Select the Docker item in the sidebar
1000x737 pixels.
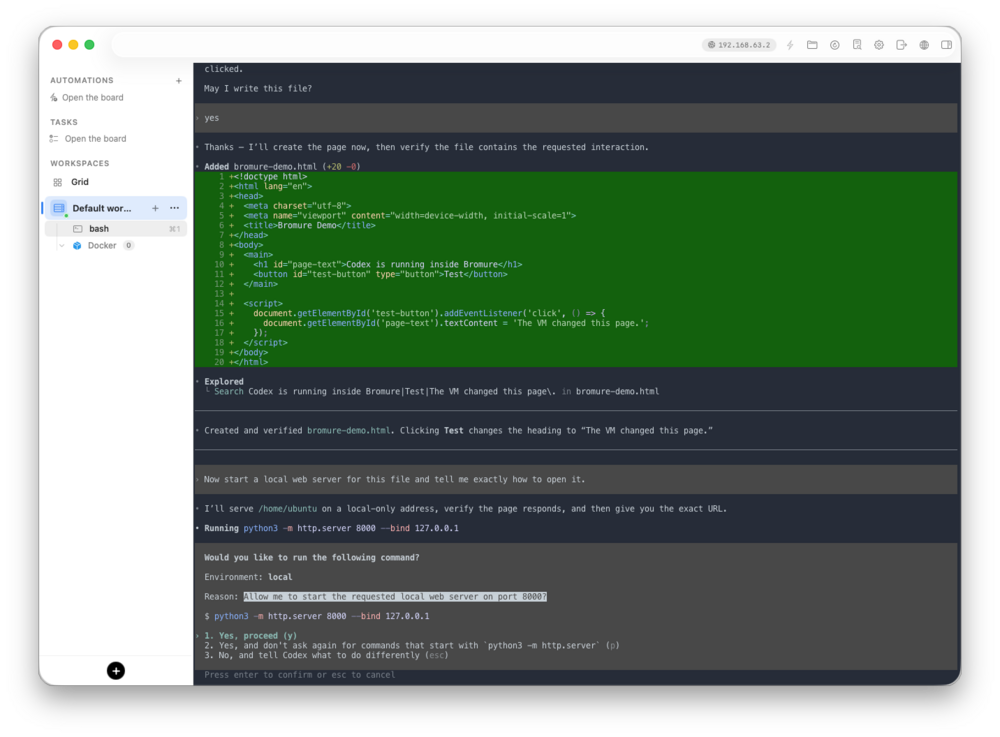[102, 245]
